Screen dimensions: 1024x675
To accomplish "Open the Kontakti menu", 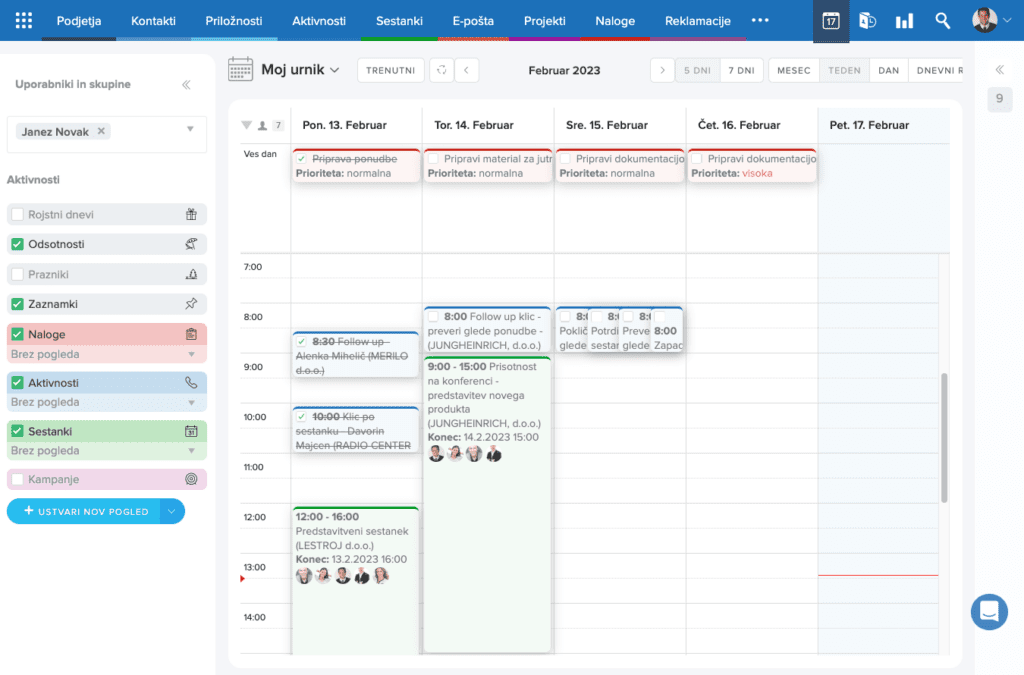I will [153, 21].
